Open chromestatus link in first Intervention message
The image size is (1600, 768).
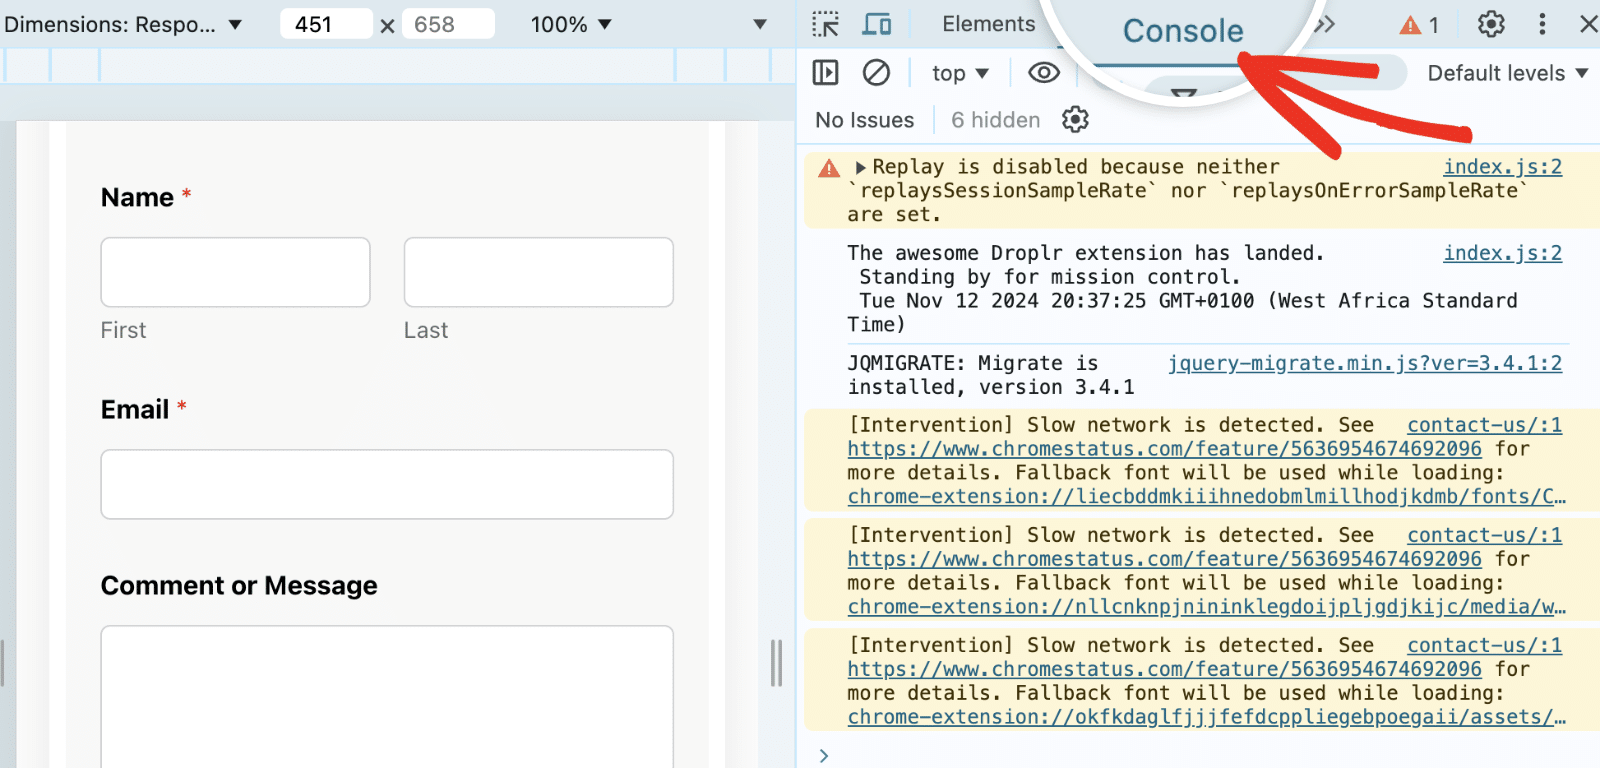(1165, 449)
